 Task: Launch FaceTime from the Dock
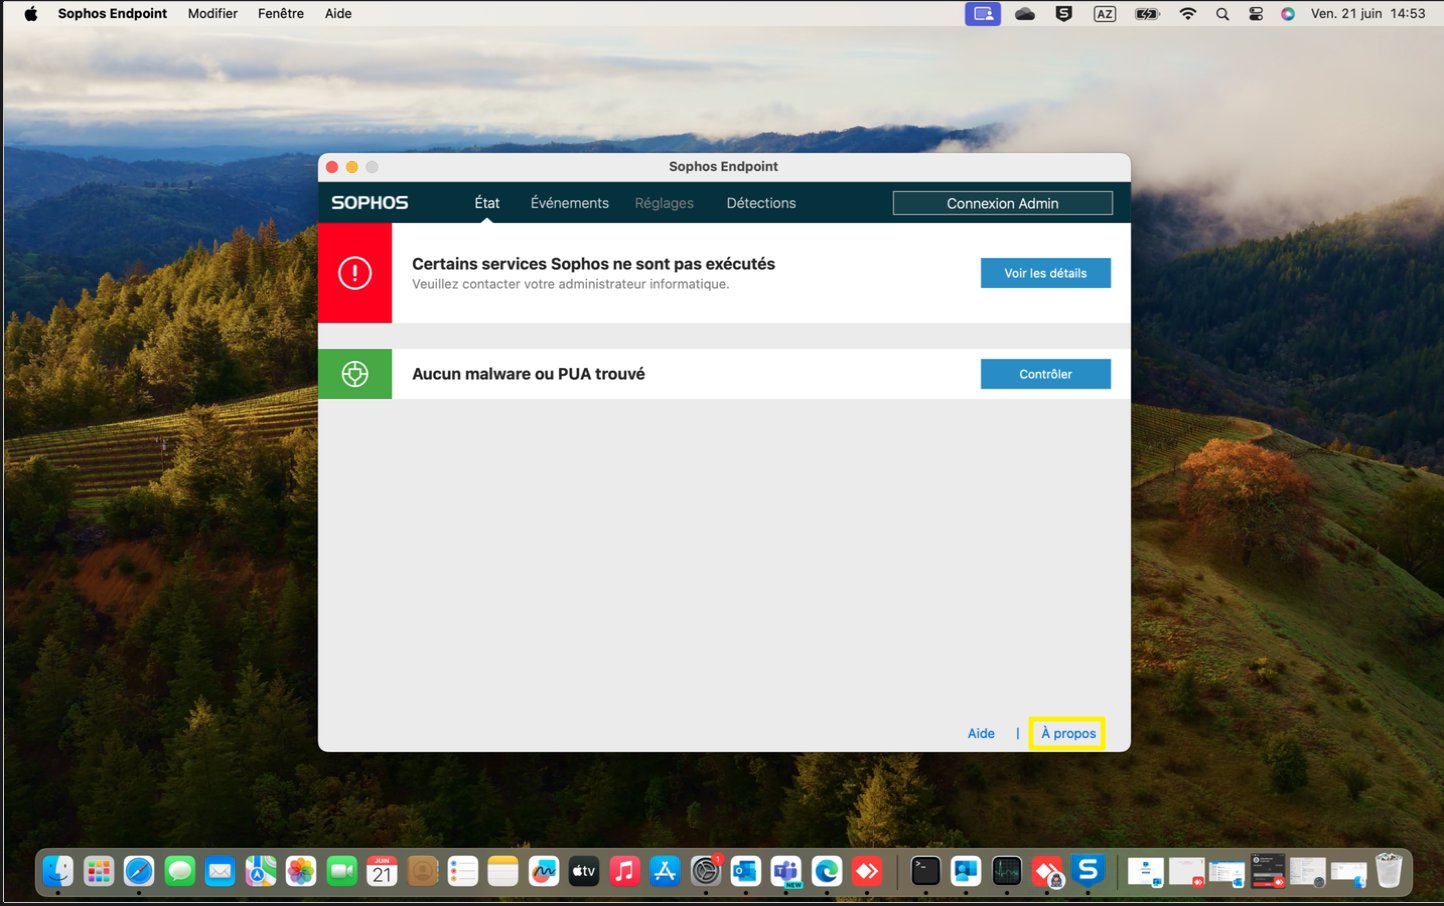342,871
